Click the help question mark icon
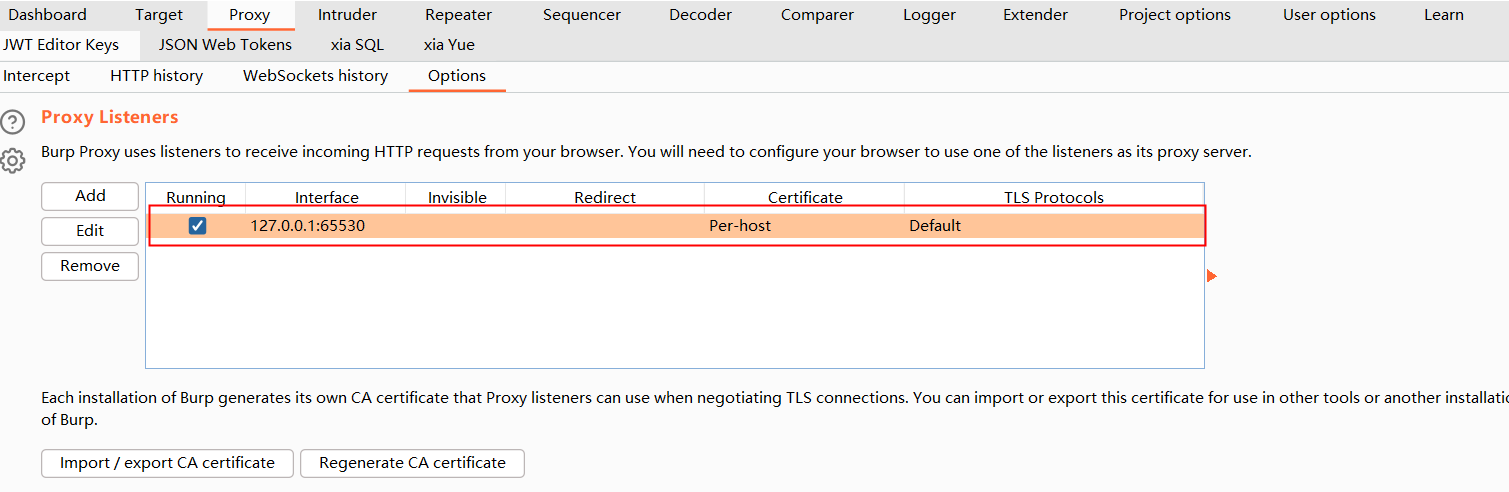The image size is (1509, 492). pos(12,123)
